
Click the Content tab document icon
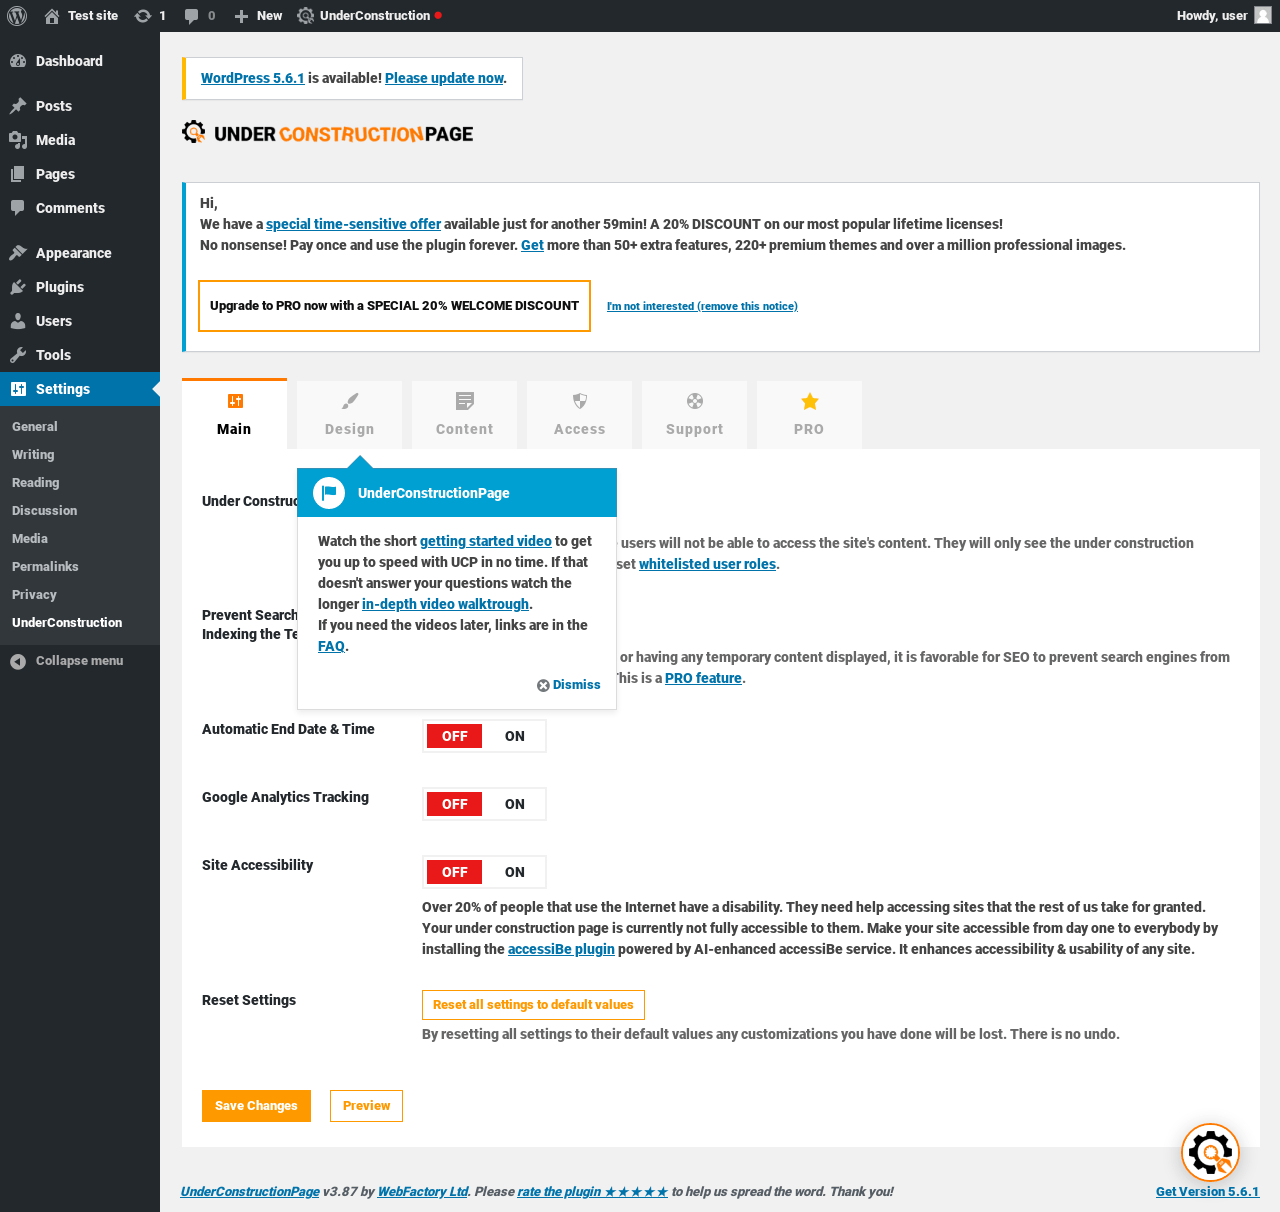pyautogui.click(x=465, y=401)
